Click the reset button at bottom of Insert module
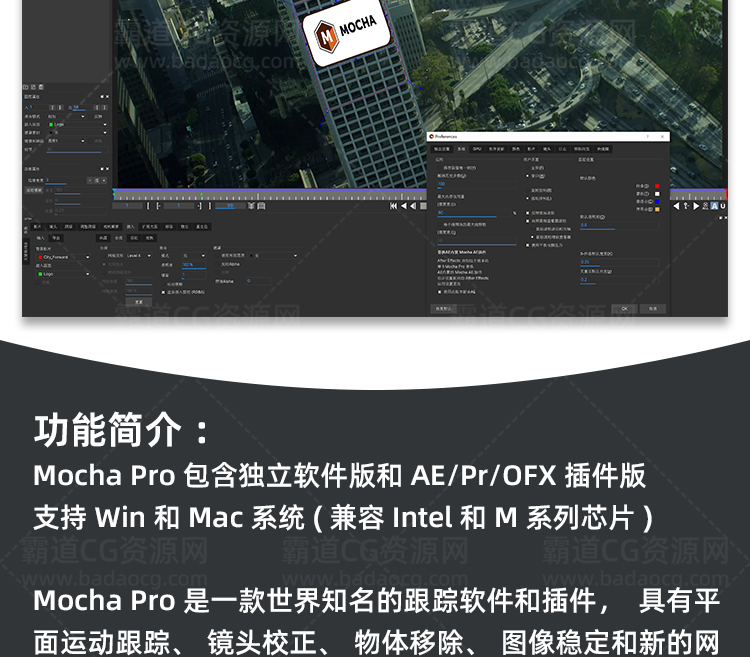 (139, 302)
